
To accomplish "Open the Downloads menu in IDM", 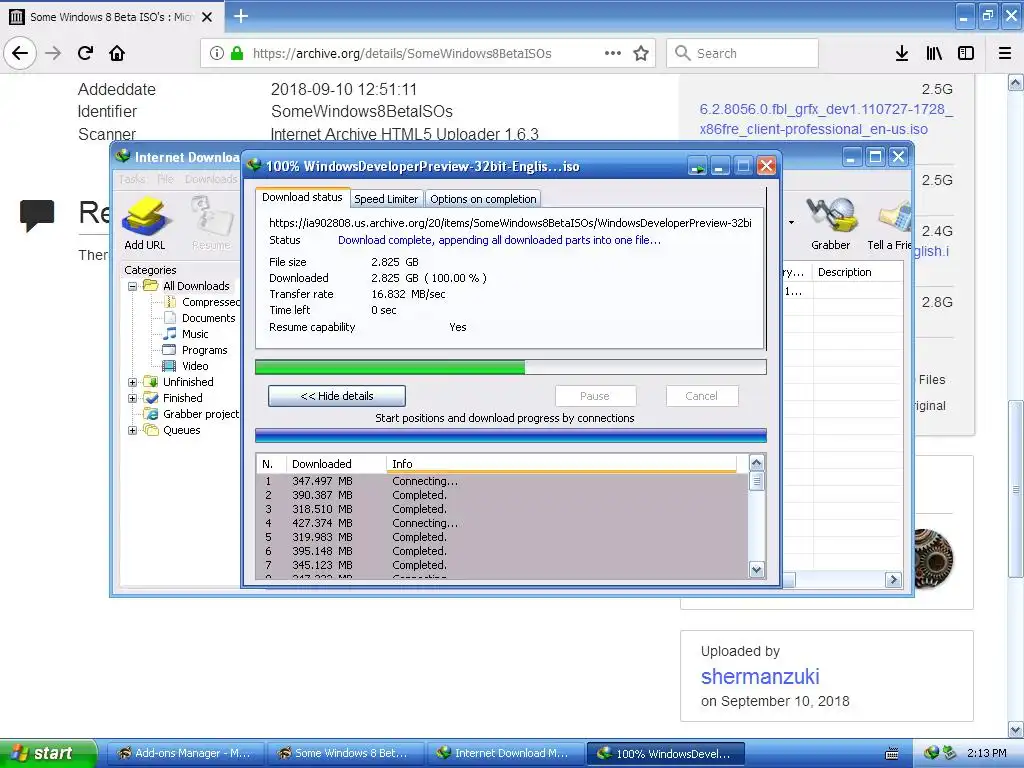I will (211, 179).
